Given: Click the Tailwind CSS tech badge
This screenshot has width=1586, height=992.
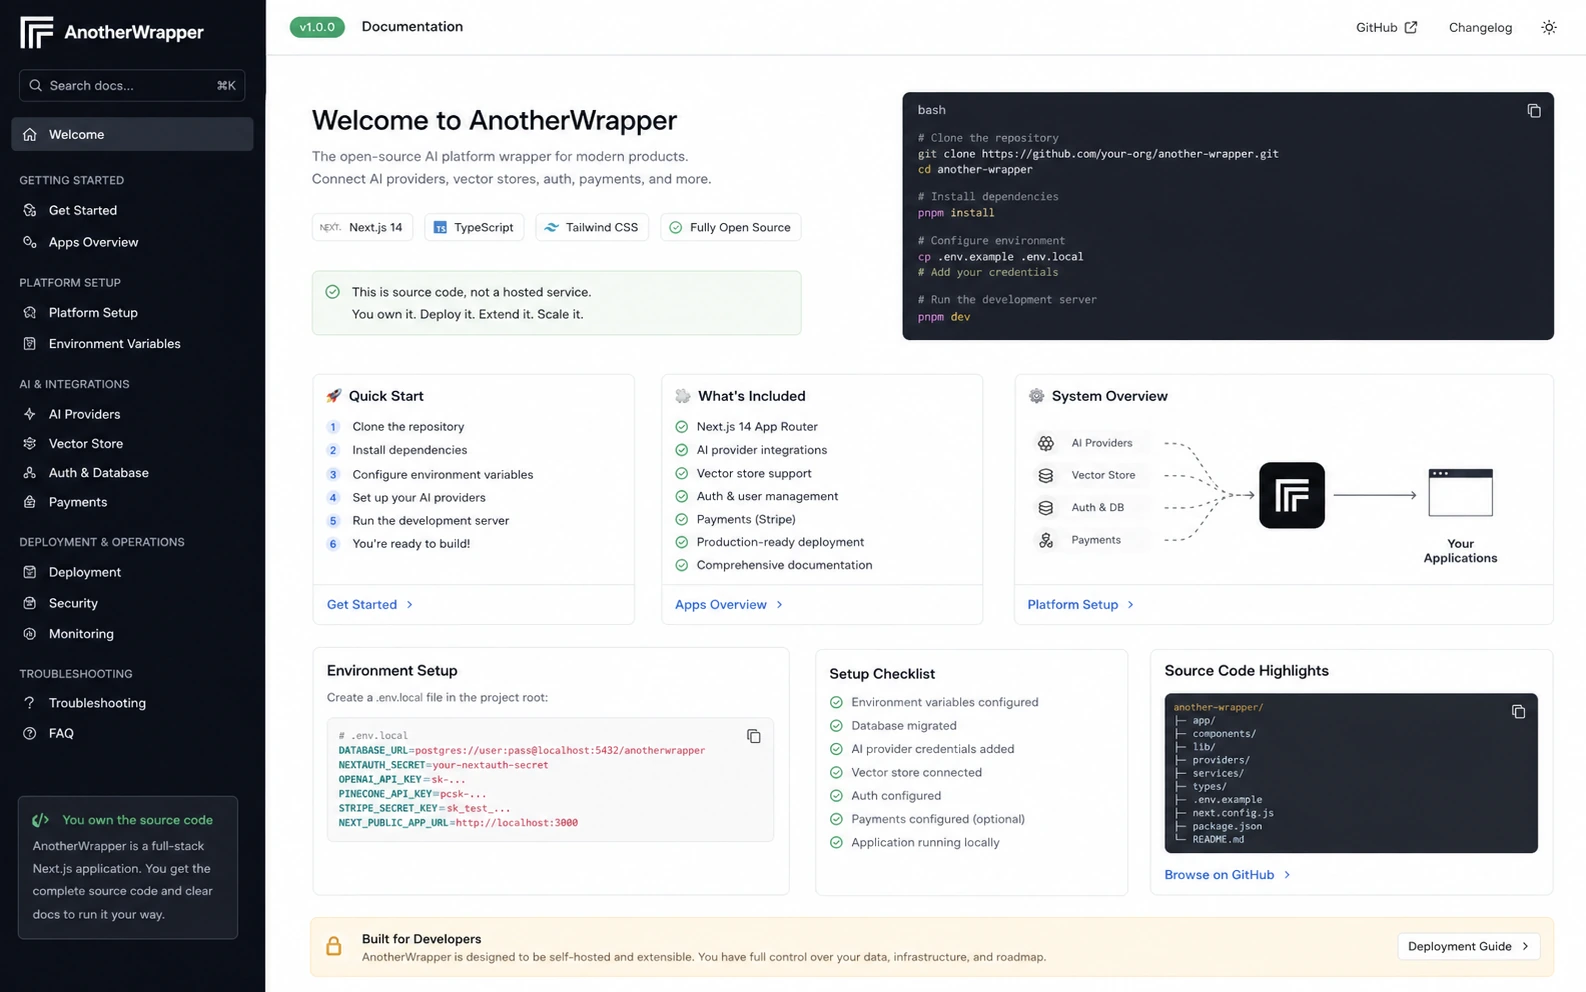Looking at the screenshot, I should click(x=592, y=227).
